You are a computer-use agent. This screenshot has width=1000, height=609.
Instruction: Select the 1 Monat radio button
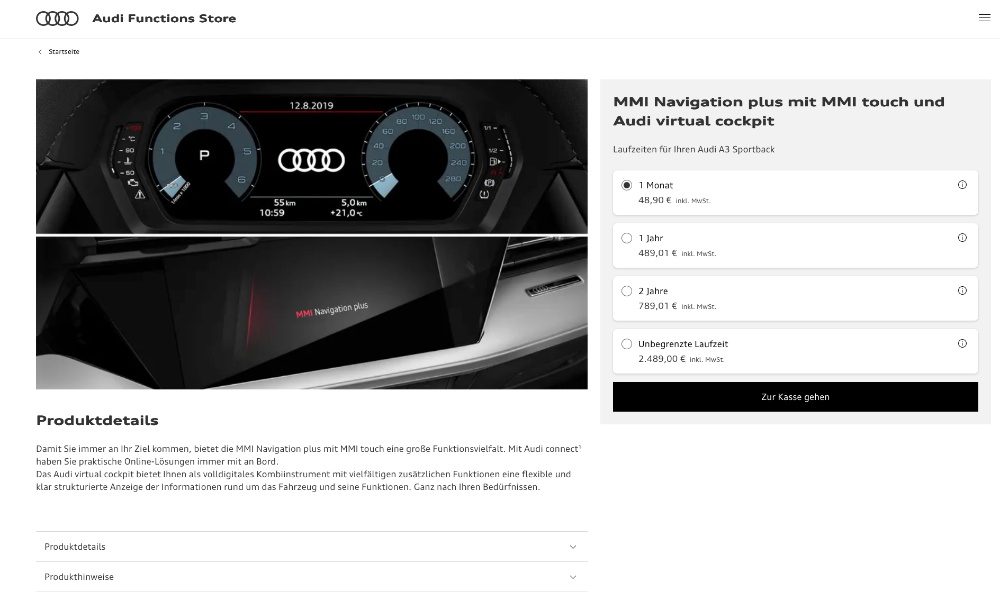tap(627, 185)
